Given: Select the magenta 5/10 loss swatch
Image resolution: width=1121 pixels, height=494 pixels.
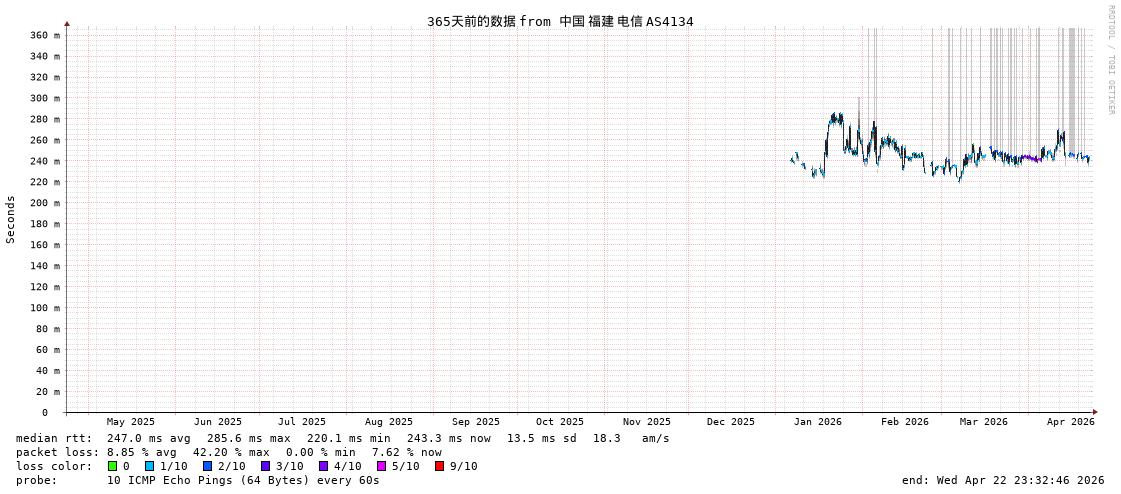Looking at the screenshot, I should click(x=382, y=466).
